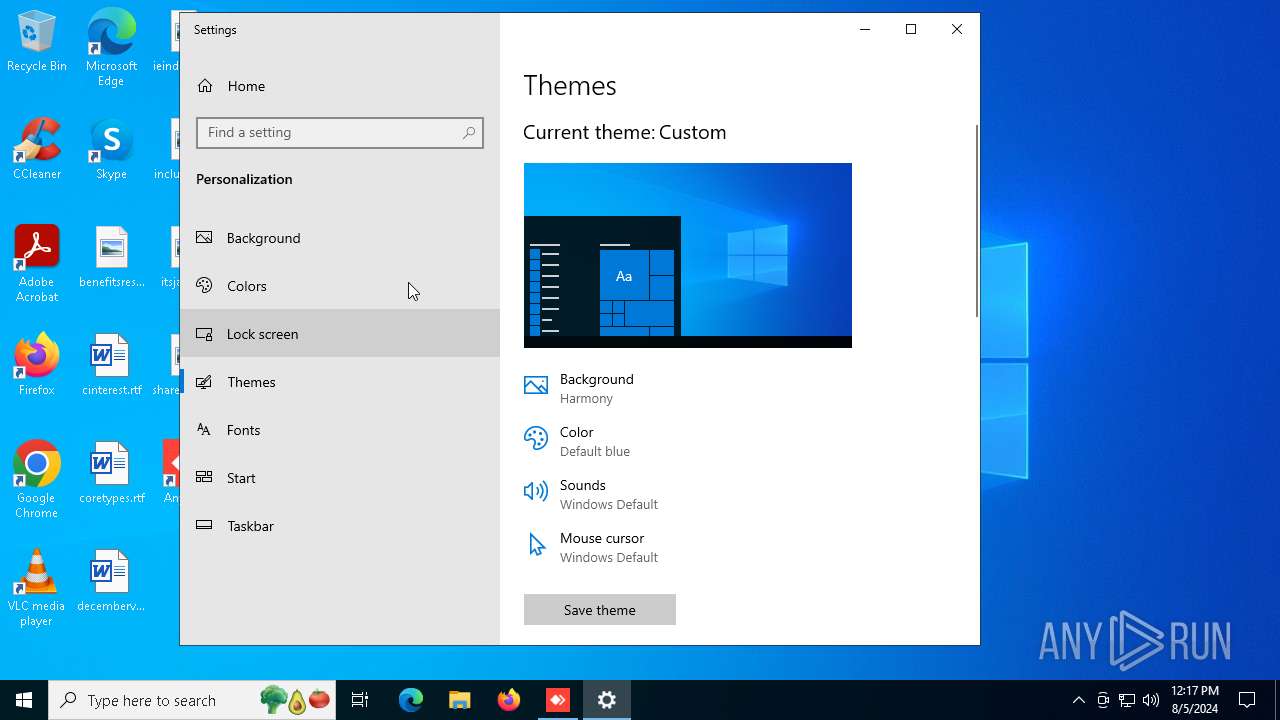
Task: Select the Microsoft Edge desktop shortcut
Action: point(111,48)
